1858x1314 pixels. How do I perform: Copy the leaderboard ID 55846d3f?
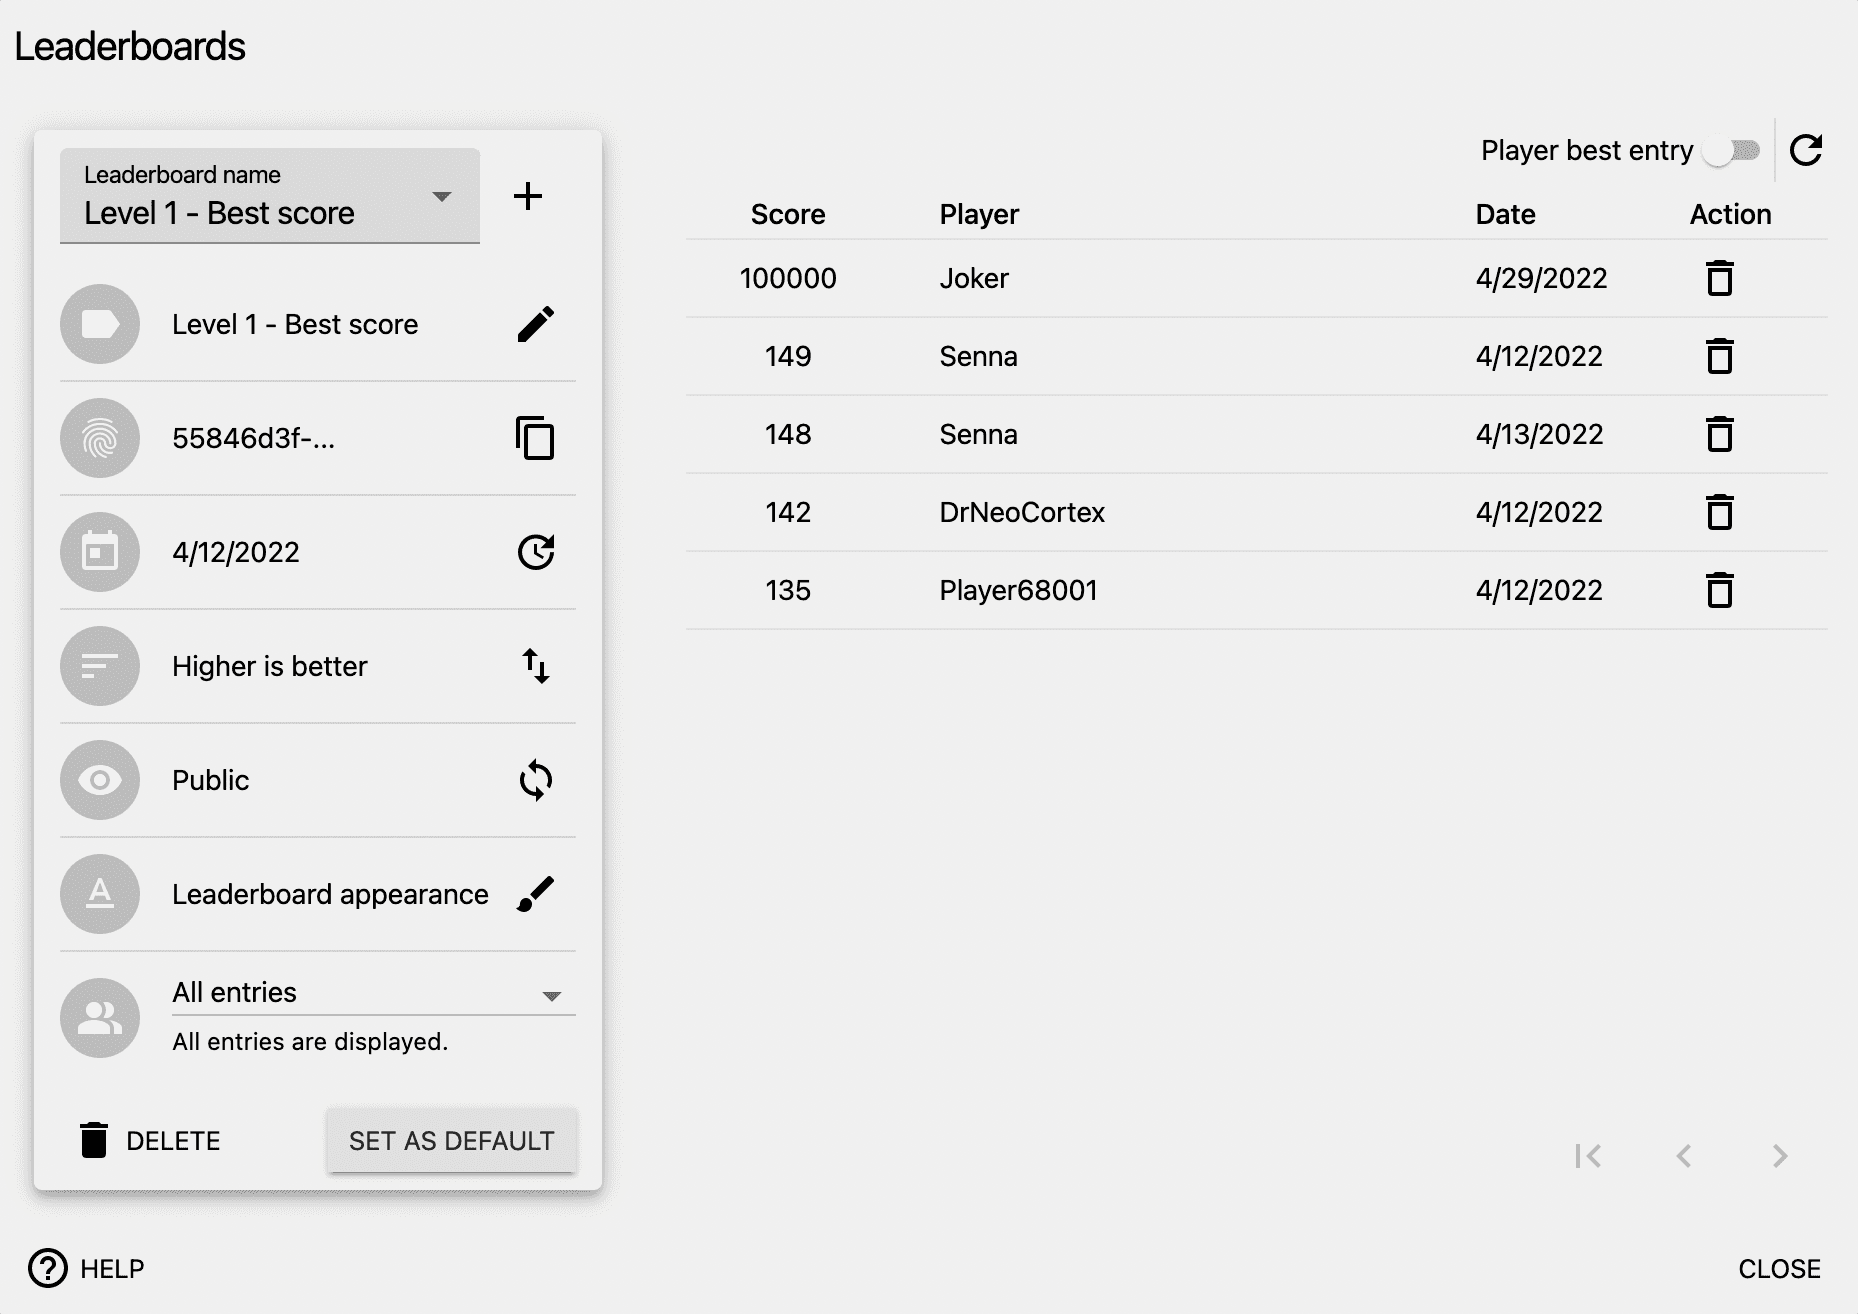pyautogui.click(x=535, y=438)
